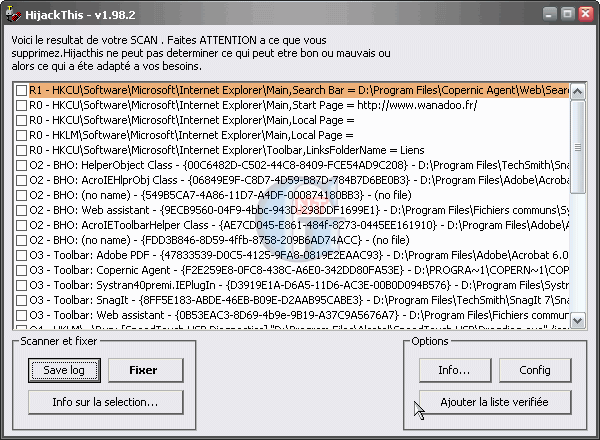The height and width of the screenshot is (440, 600).
Task: Tick the O2 BHO {549B5CA7 no name checkbox
Action: (21, 195)
